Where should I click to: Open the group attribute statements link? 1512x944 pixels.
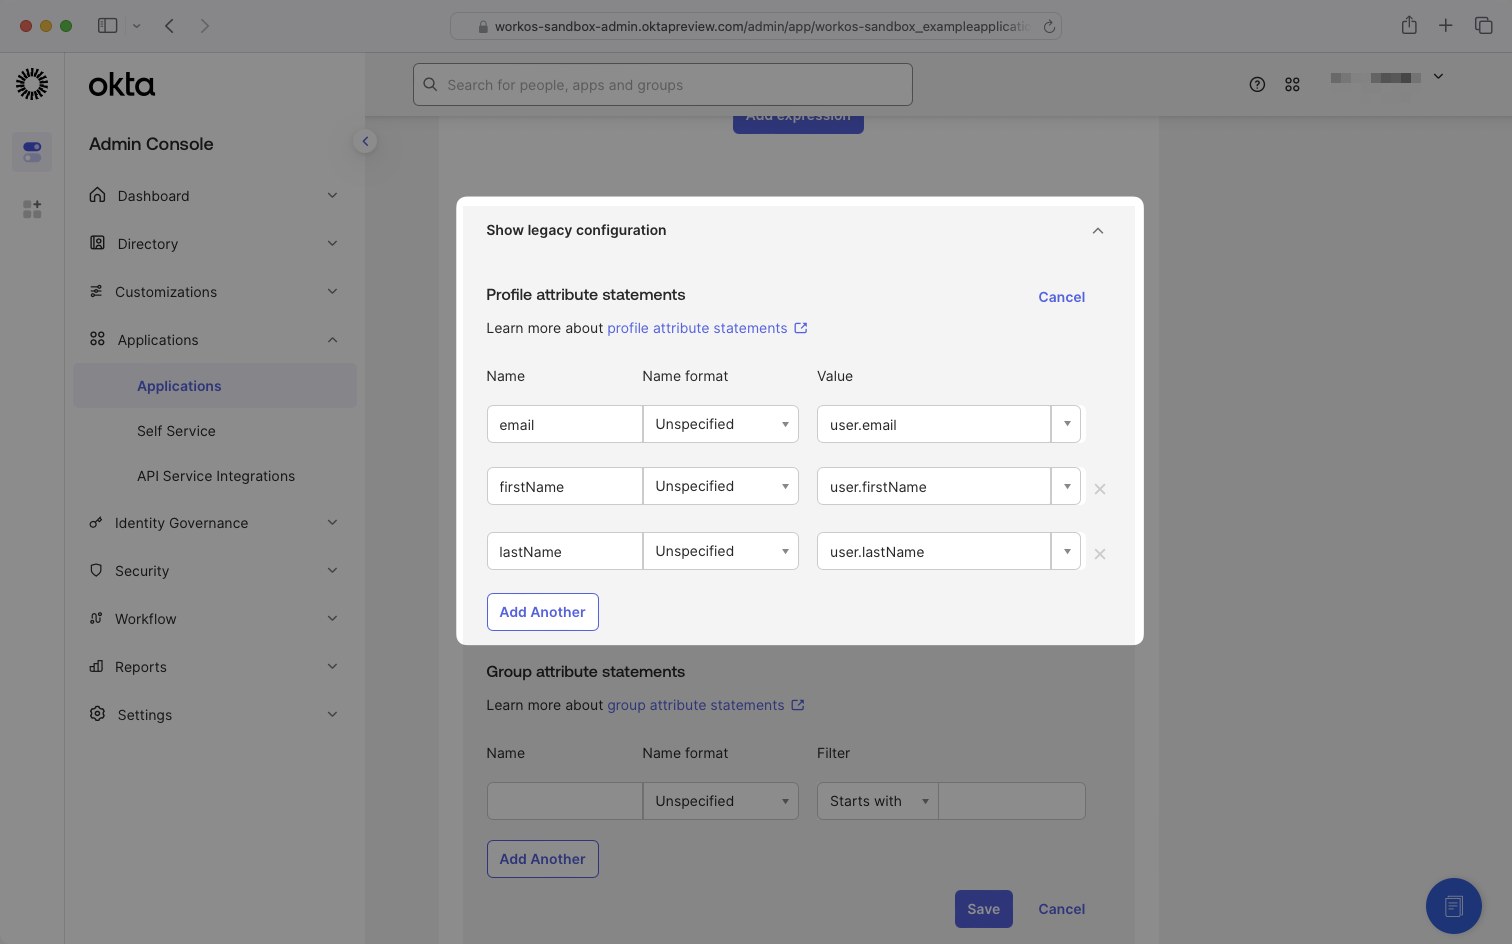[696, 705]
